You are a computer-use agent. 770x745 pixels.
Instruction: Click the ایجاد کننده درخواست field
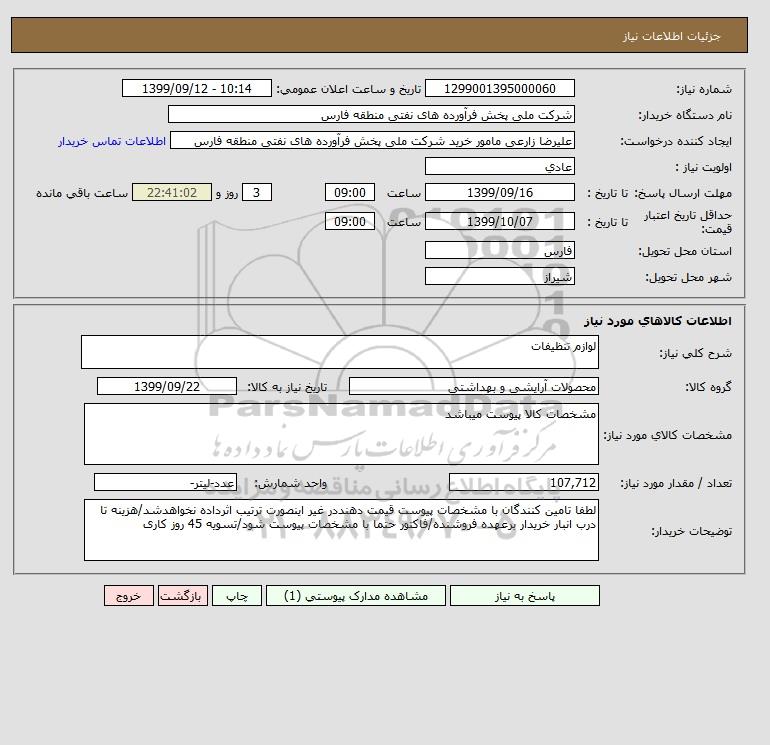tap(372, 141)
